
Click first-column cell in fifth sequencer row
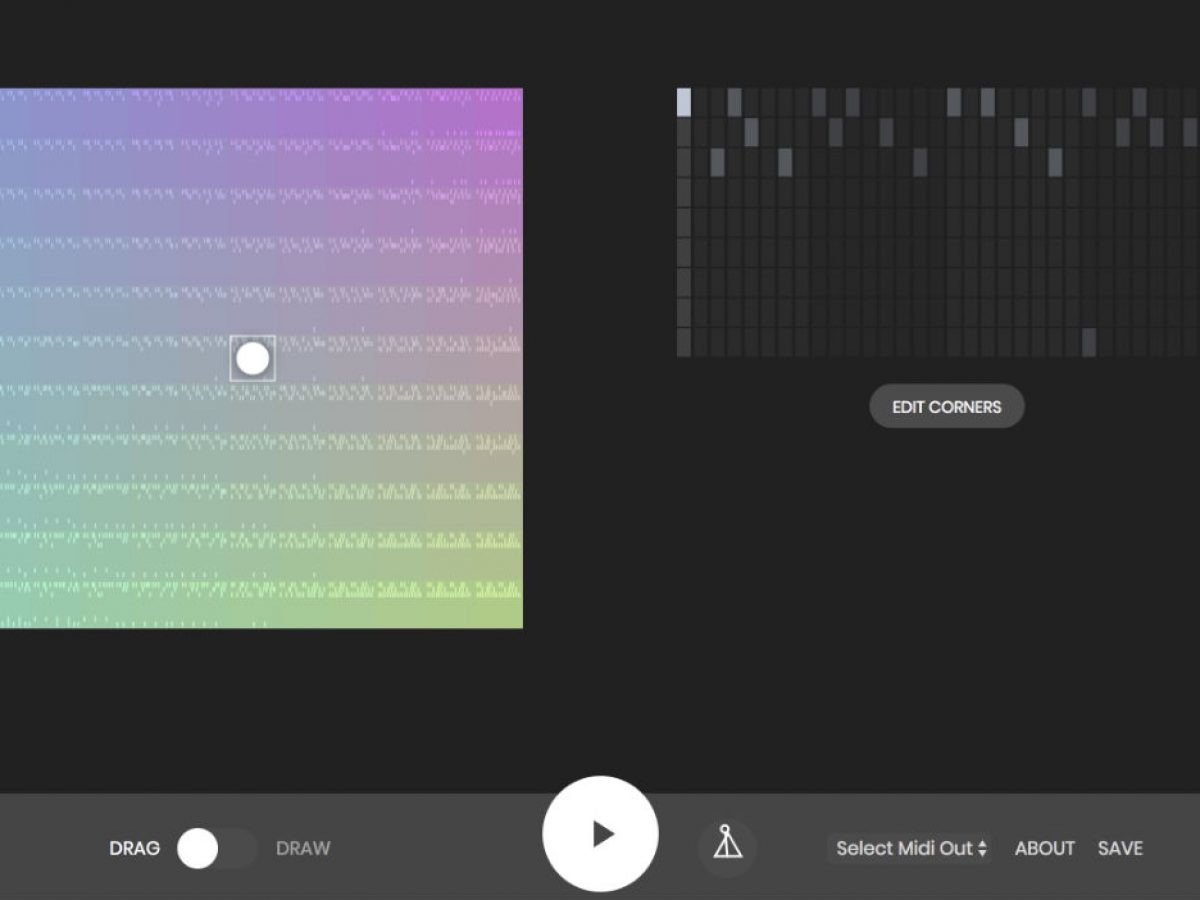tap(684, 222)
